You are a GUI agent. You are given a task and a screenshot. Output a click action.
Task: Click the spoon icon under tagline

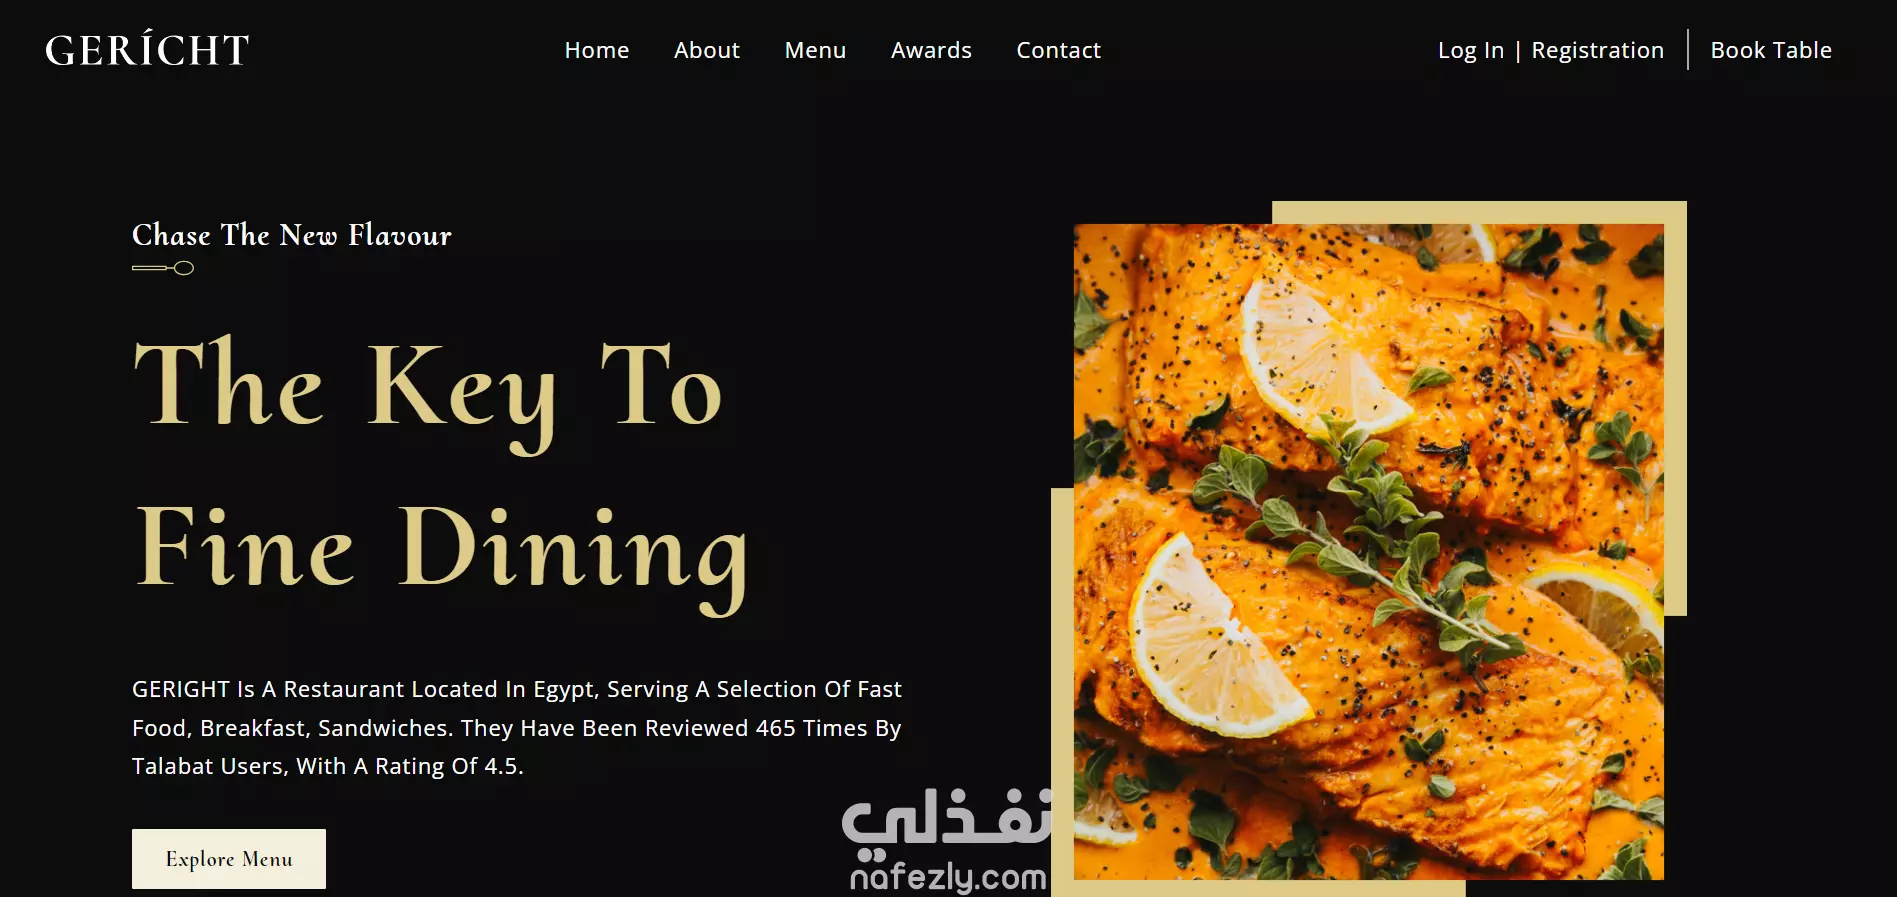tap(163, 268)
